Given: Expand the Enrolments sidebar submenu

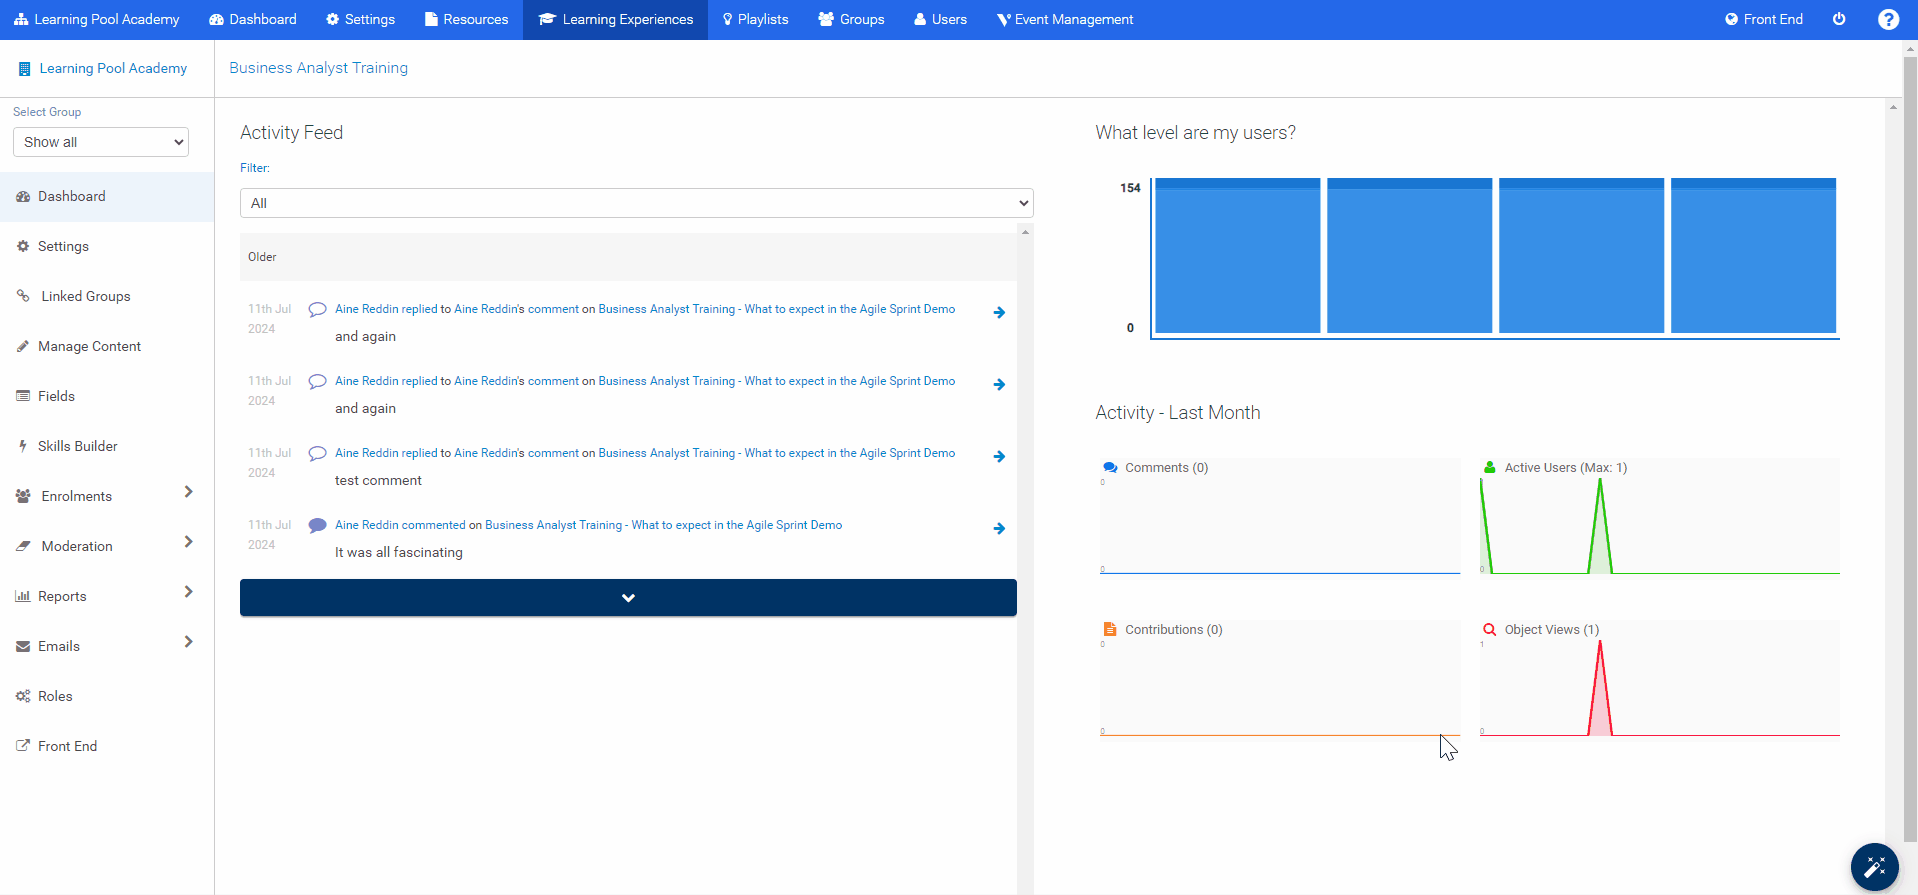Looking at the screenshot, I should 188,492.
